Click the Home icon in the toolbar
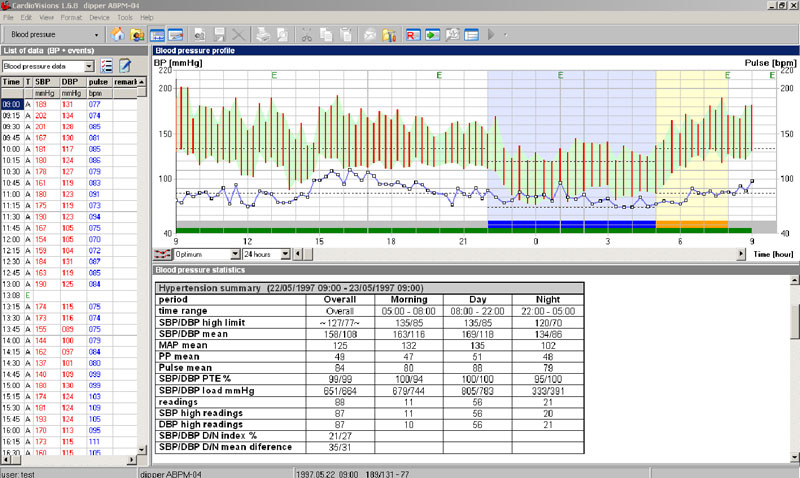Image resolution: width=800 pixels, height=478 pixels. tap(118, 35)
